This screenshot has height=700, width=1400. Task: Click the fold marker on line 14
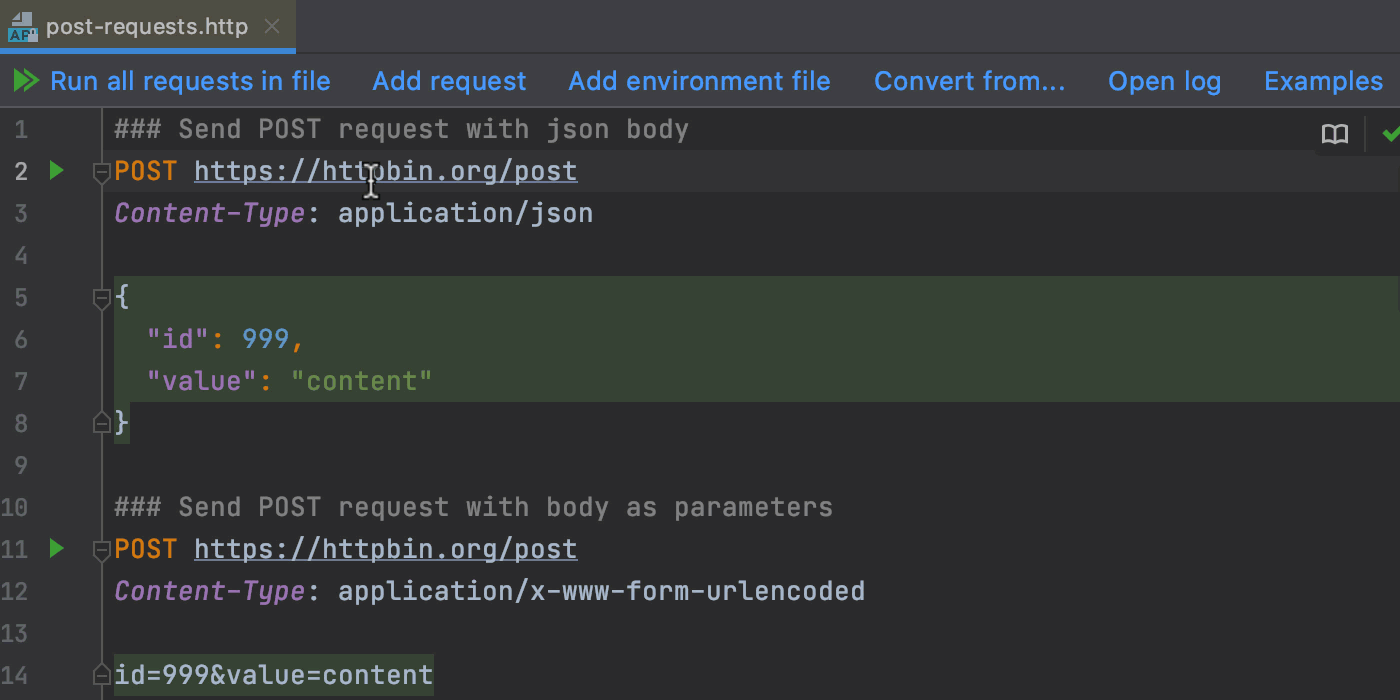(x=101, y=675)
